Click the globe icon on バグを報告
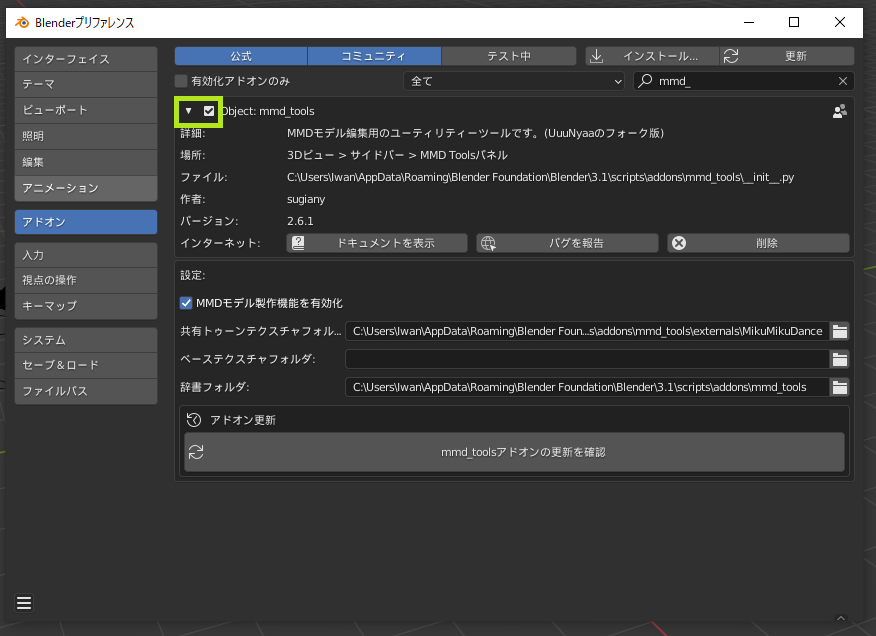The height and width of the screenshot is (636, 876). (488, 243)
